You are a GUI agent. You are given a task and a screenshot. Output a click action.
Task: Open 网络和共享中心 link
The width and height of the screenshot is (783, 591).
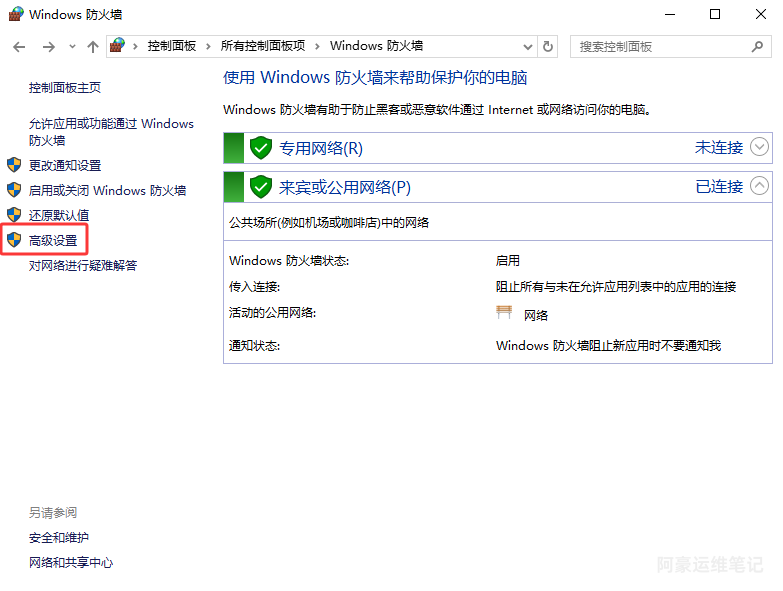tap(71, 562)
